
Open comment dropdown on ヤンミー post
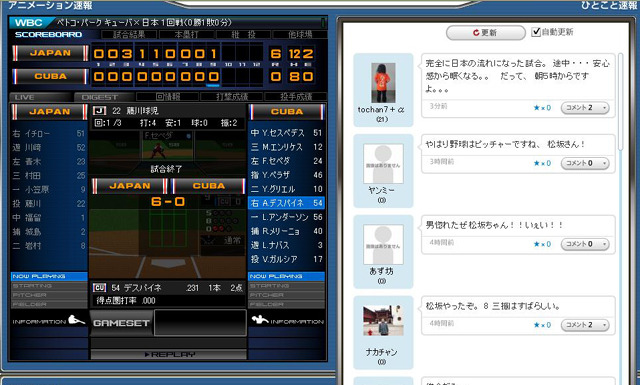tap(585, 163)
